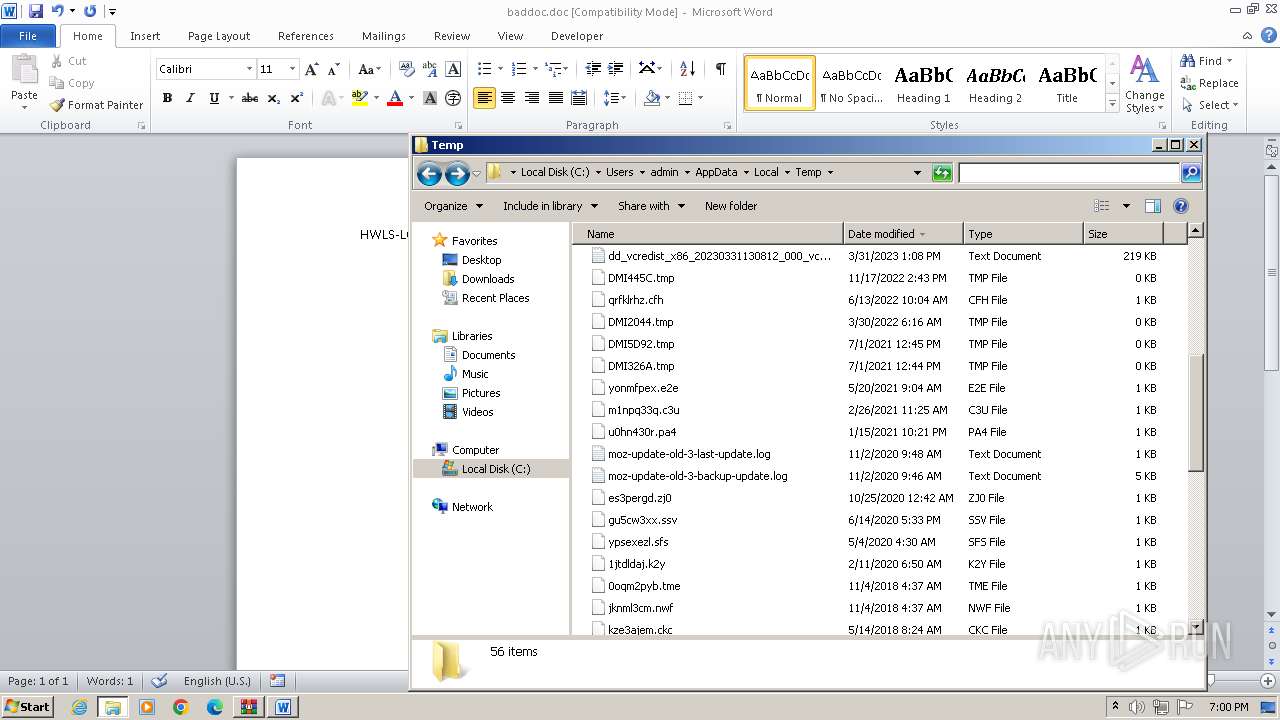Click the spelling check icon in status bar
1280x720 pixels.
pos(158,681)
